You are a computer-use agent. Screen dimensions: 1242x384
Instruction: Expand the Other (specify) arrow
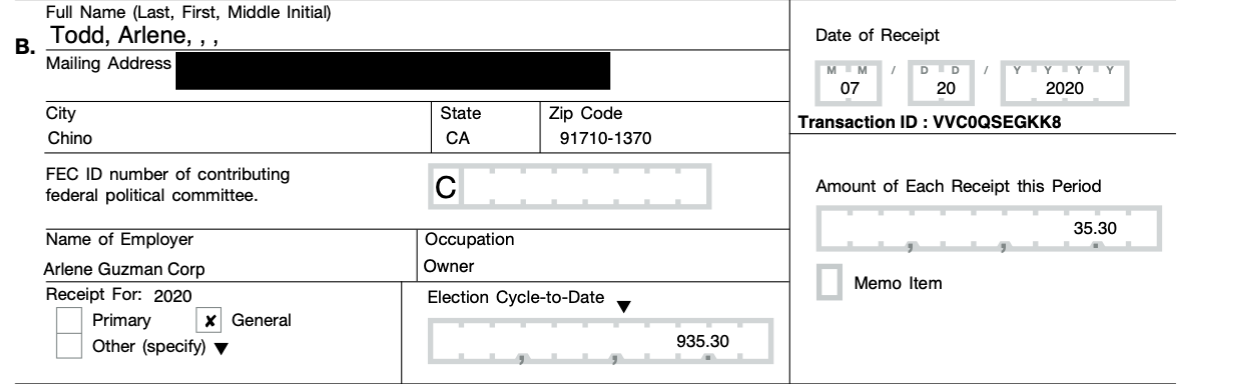221,348
